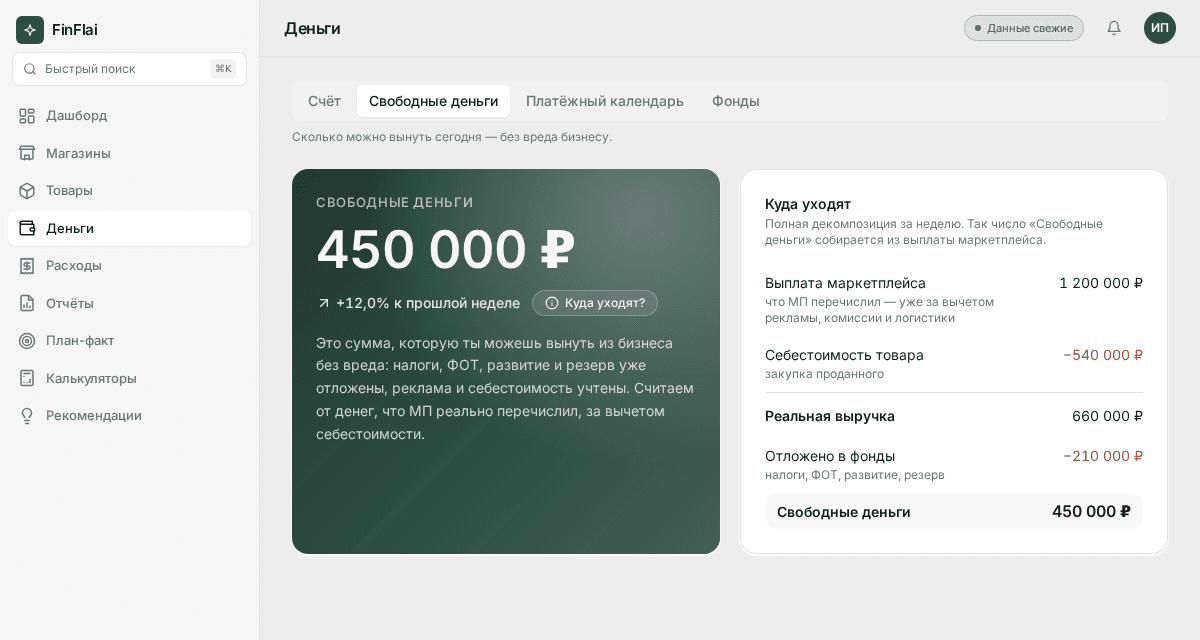Click the growth arrow icon by +12,0%
This screenshot has width=1200, height=640.
pos(323,303)
